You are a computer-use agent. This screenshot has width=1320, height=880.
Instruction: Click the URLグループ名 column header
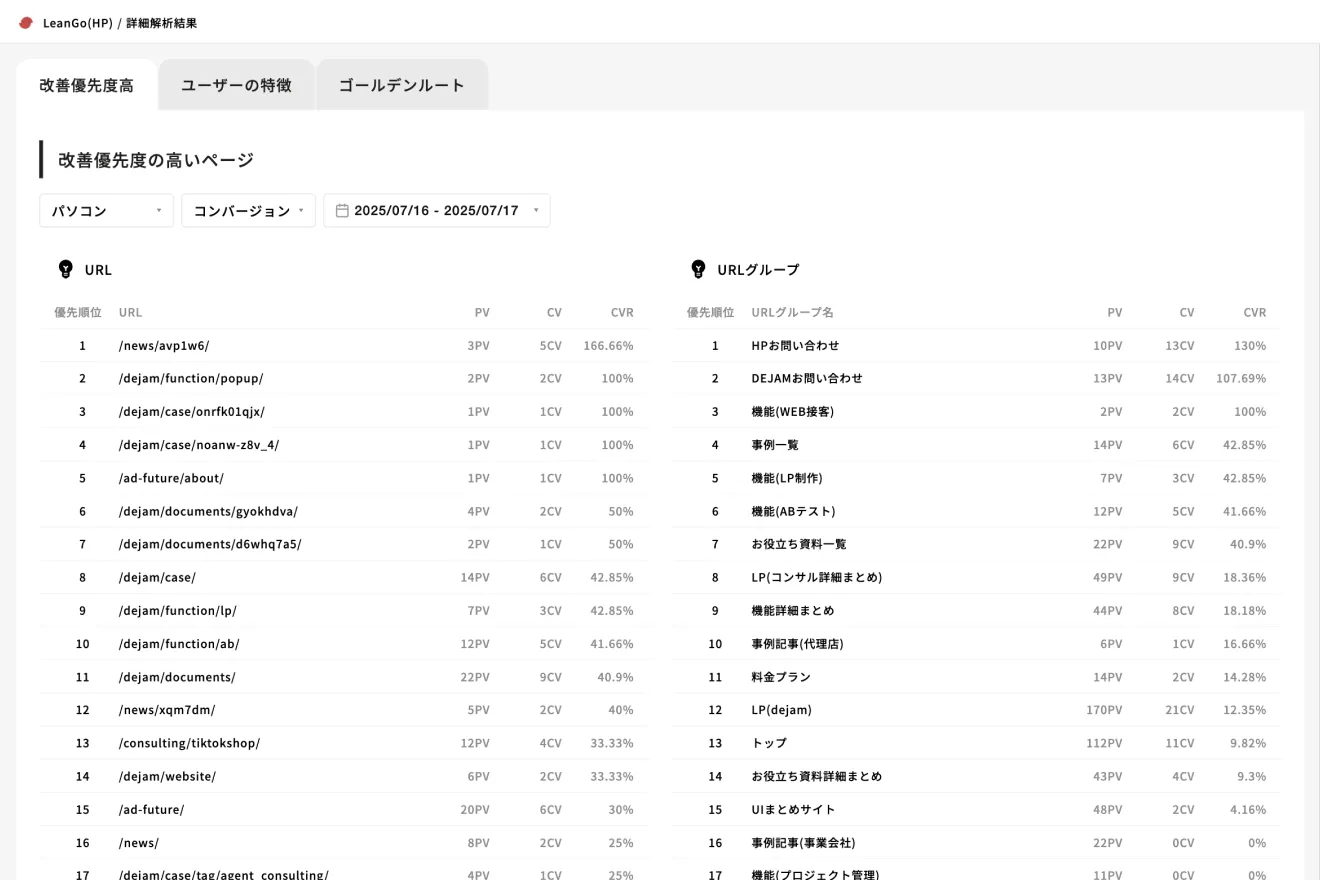(x=792, y=313)
